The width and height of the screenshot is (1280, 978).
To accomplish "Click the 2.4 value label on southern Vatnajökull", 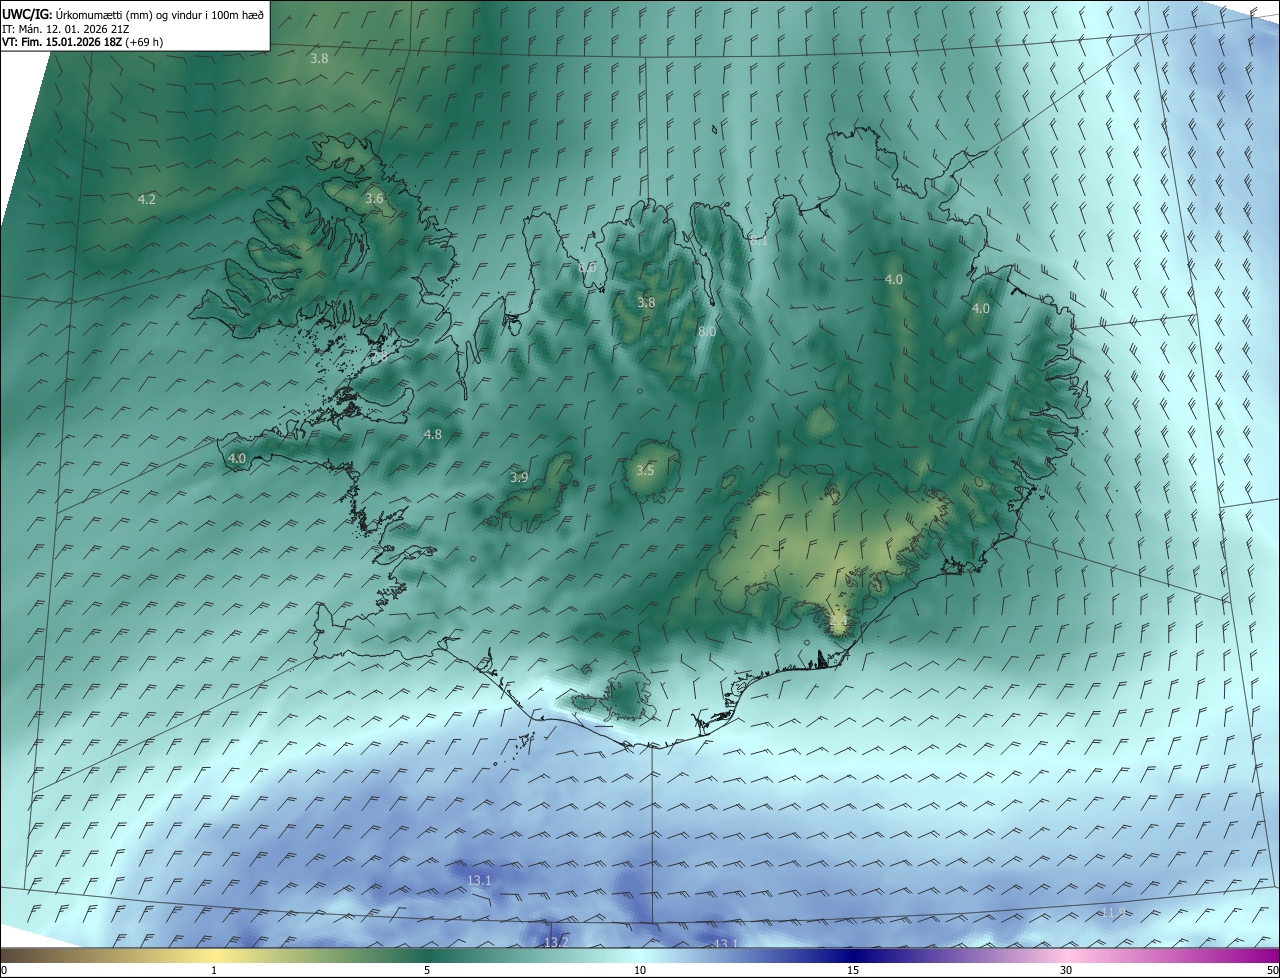I will point(838,622).
